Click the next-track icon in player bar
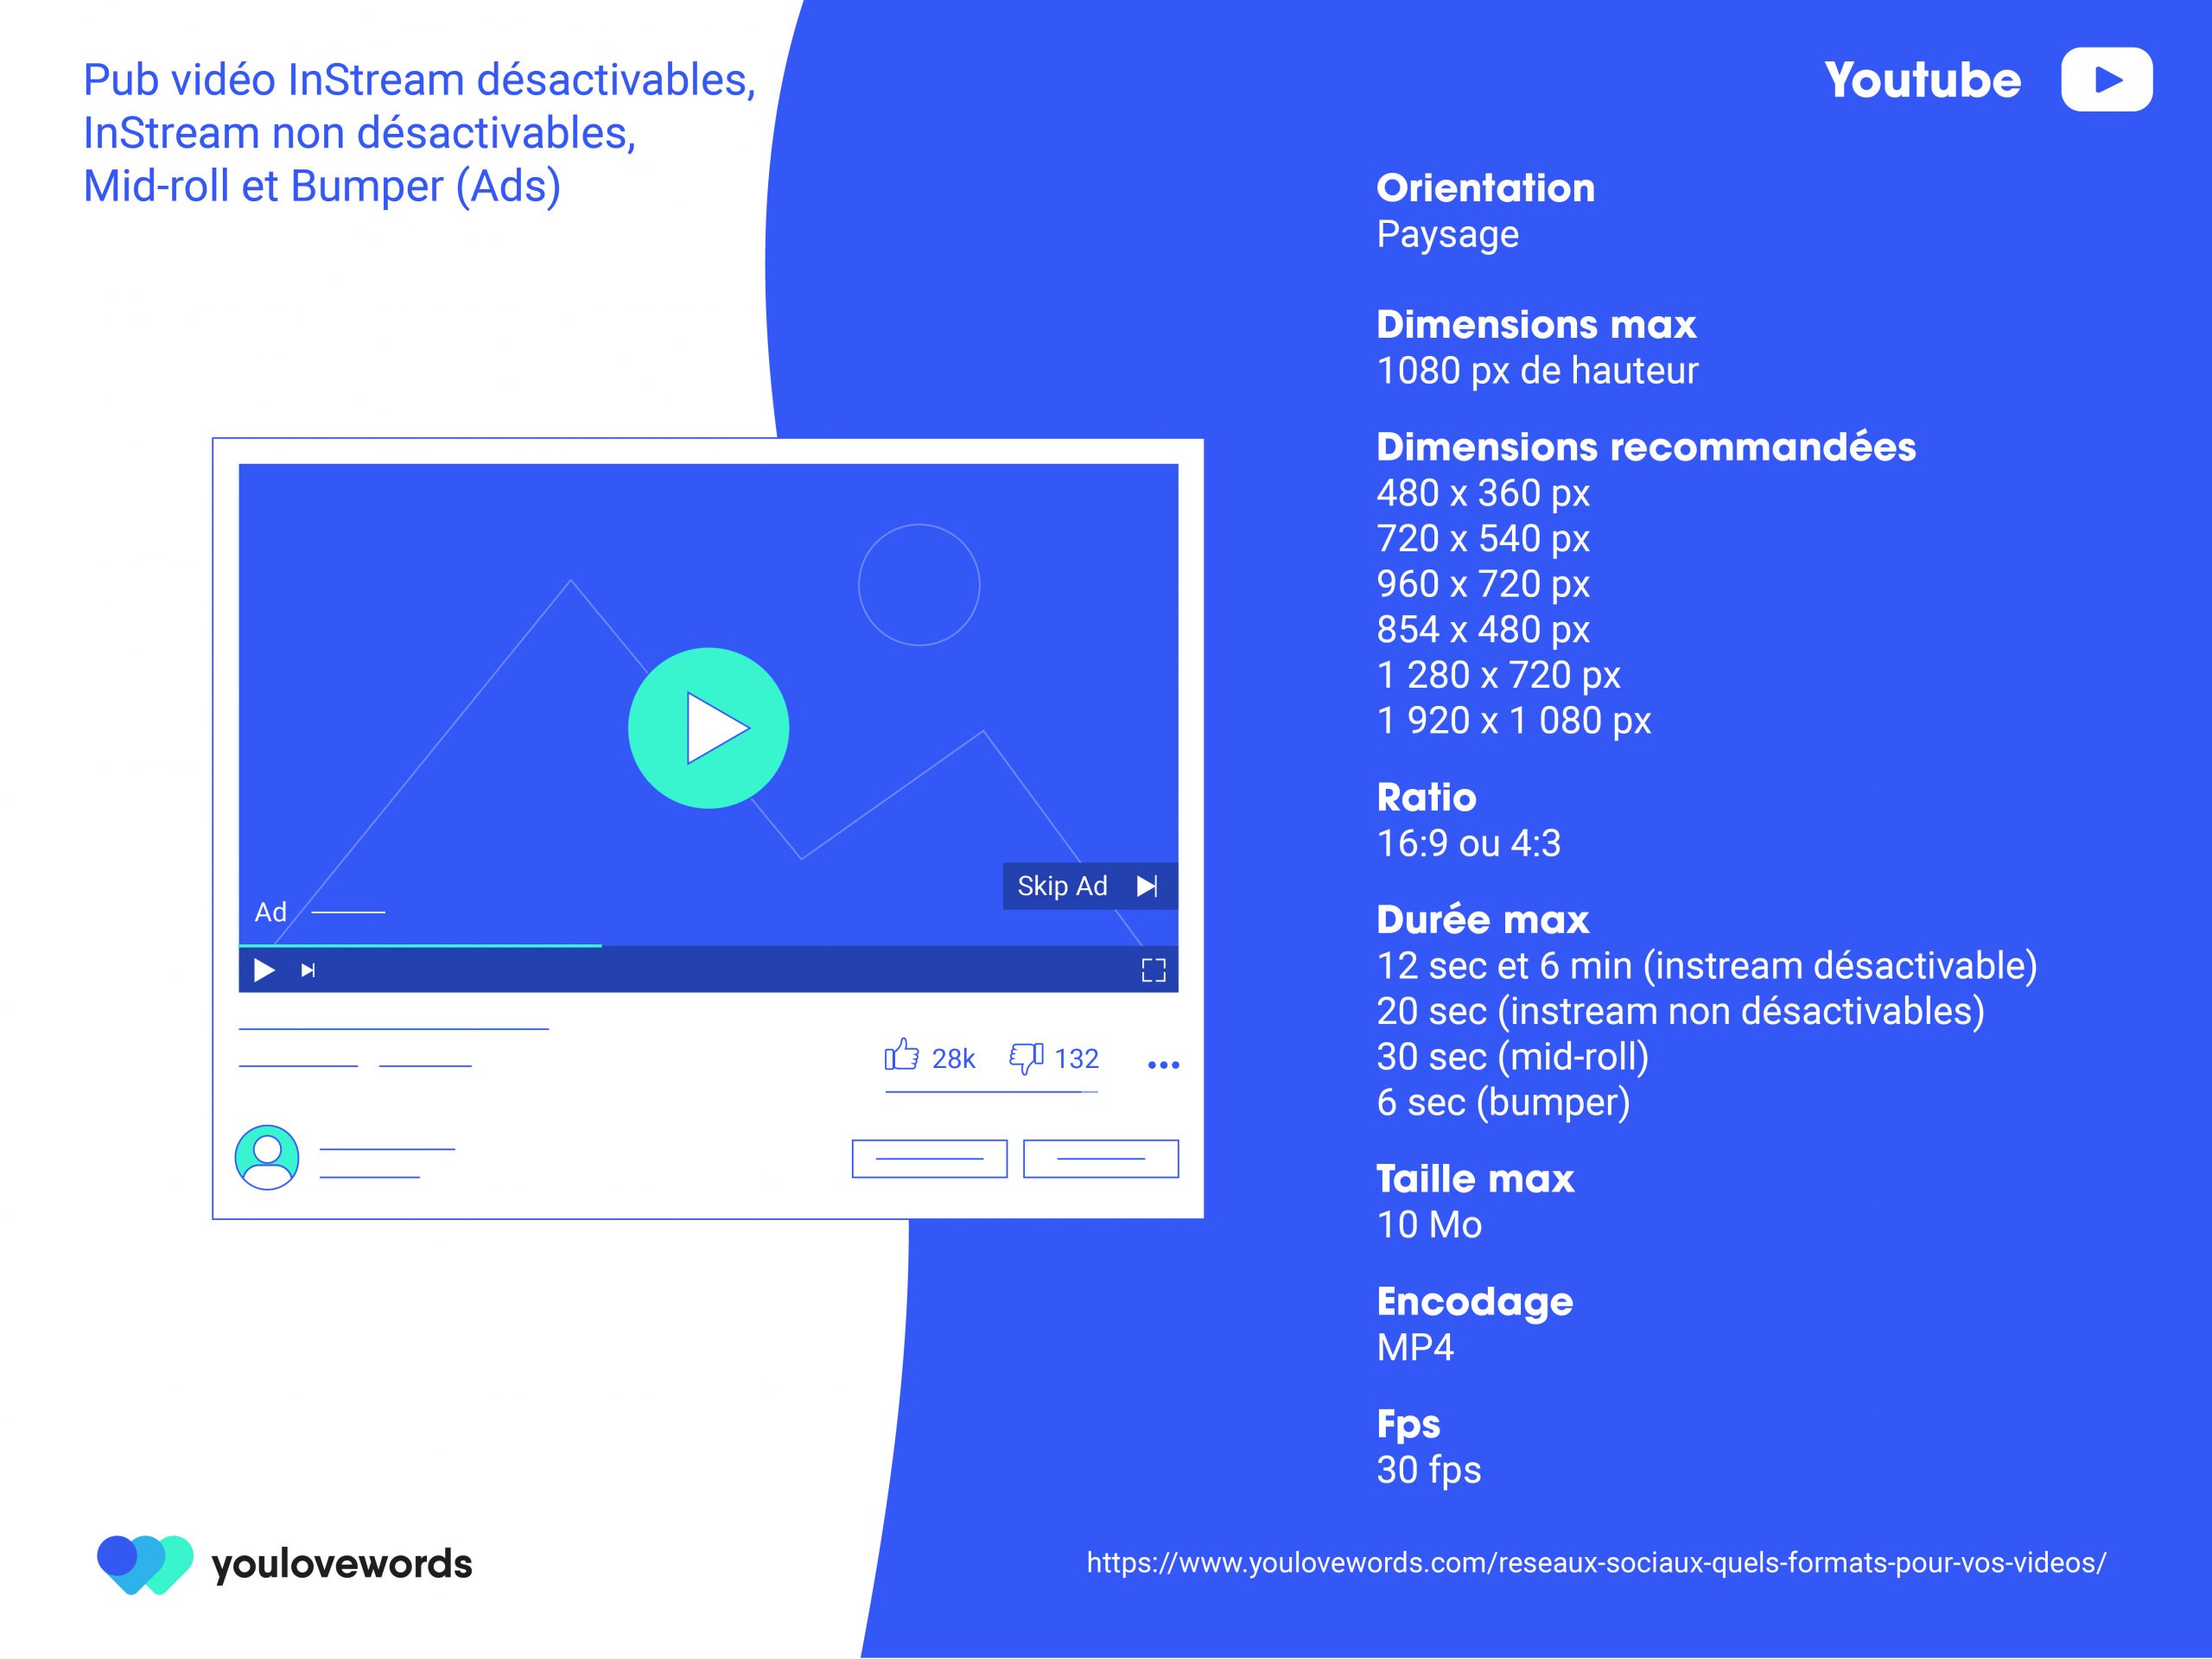 tap(308, 970)
